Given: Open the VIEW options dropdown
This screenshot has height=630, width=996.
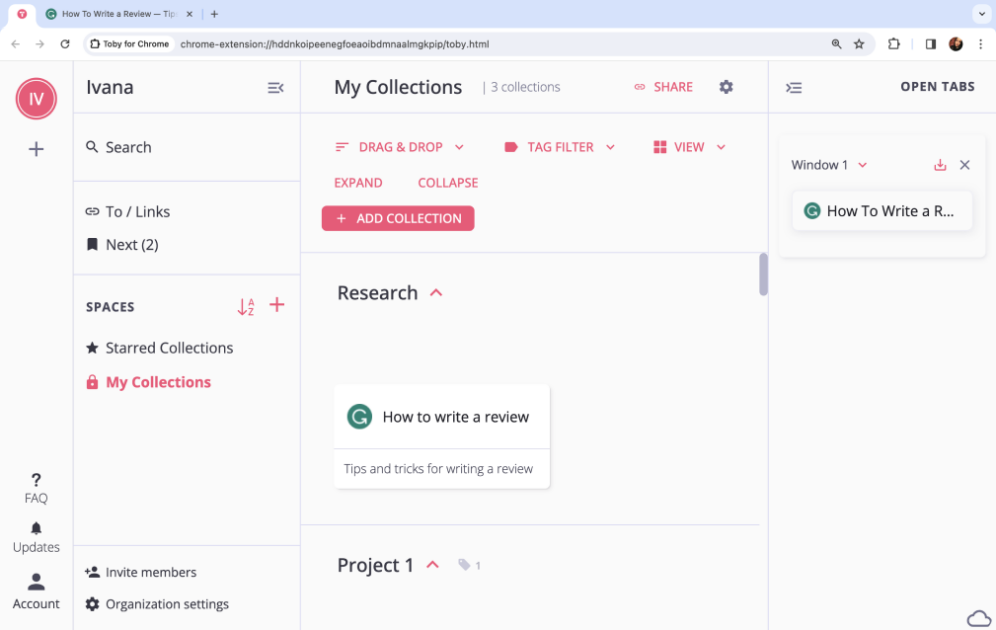Looking at the screenshot, I should click(x=688, y=146).
